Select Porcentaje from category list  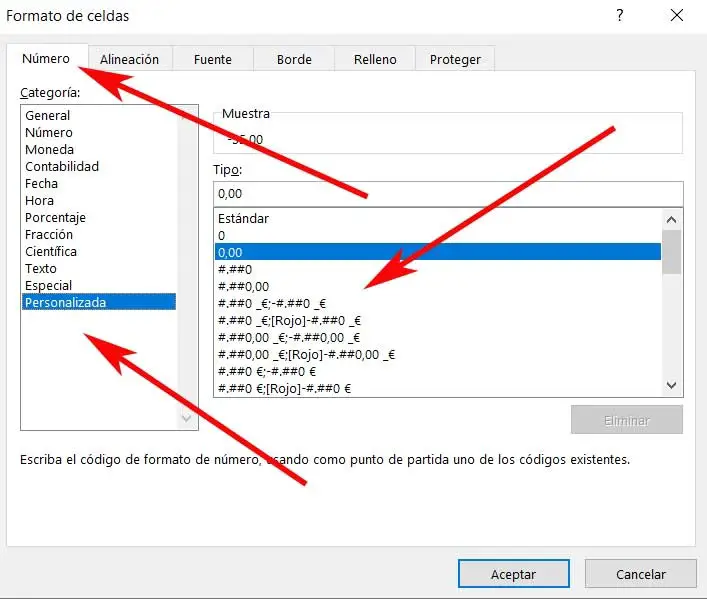tap(56, 218)
